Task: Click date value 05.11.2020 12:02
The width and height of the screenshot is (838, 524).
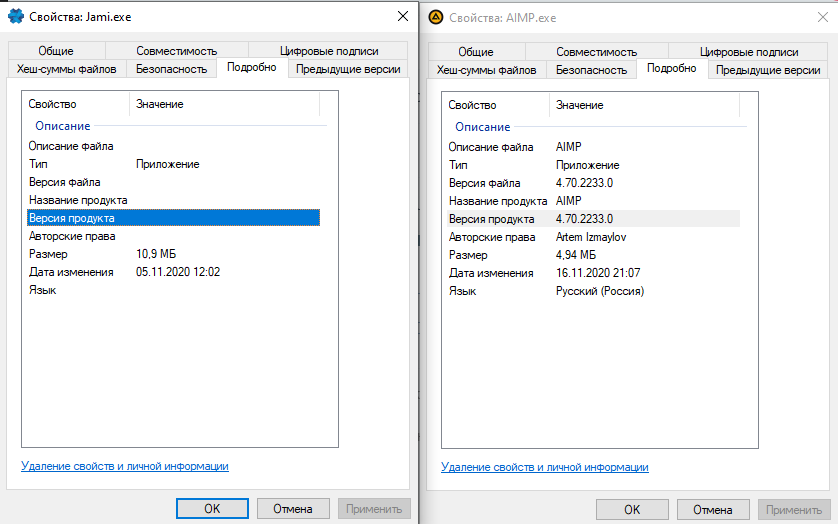Action: (x=178, y=272)
